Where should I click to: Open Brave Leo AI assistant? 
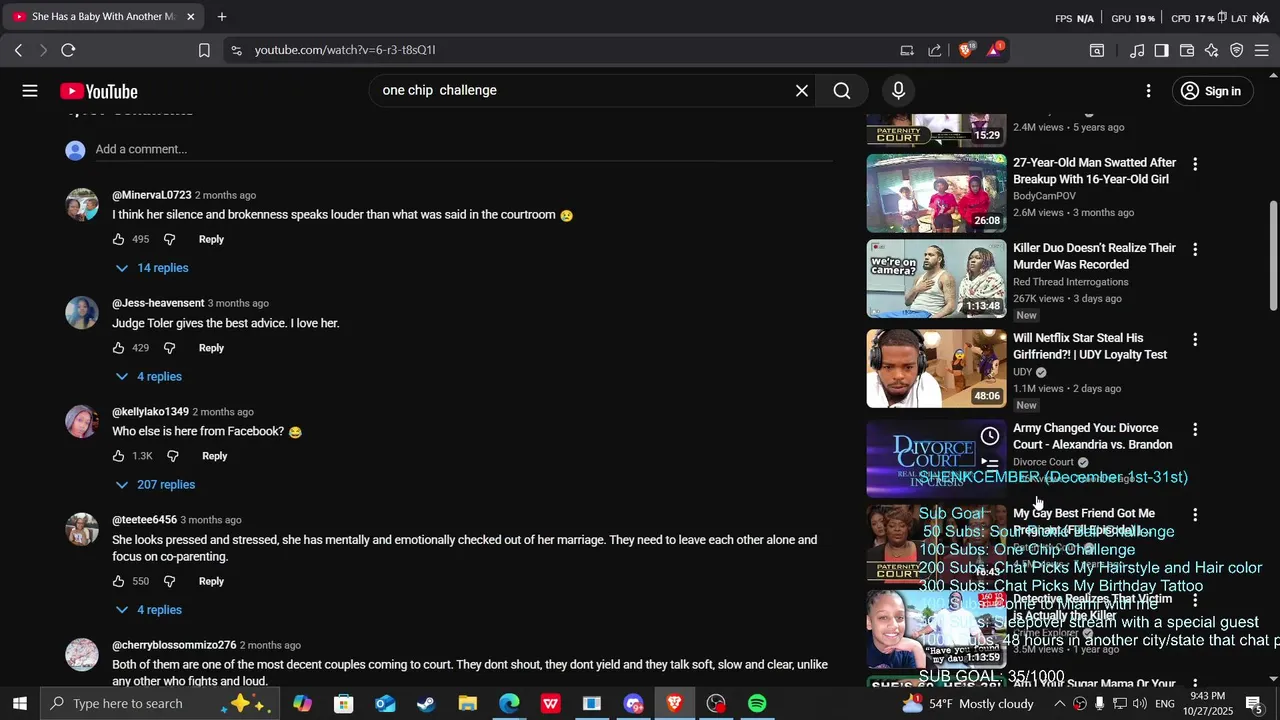tap(1212, 50)
